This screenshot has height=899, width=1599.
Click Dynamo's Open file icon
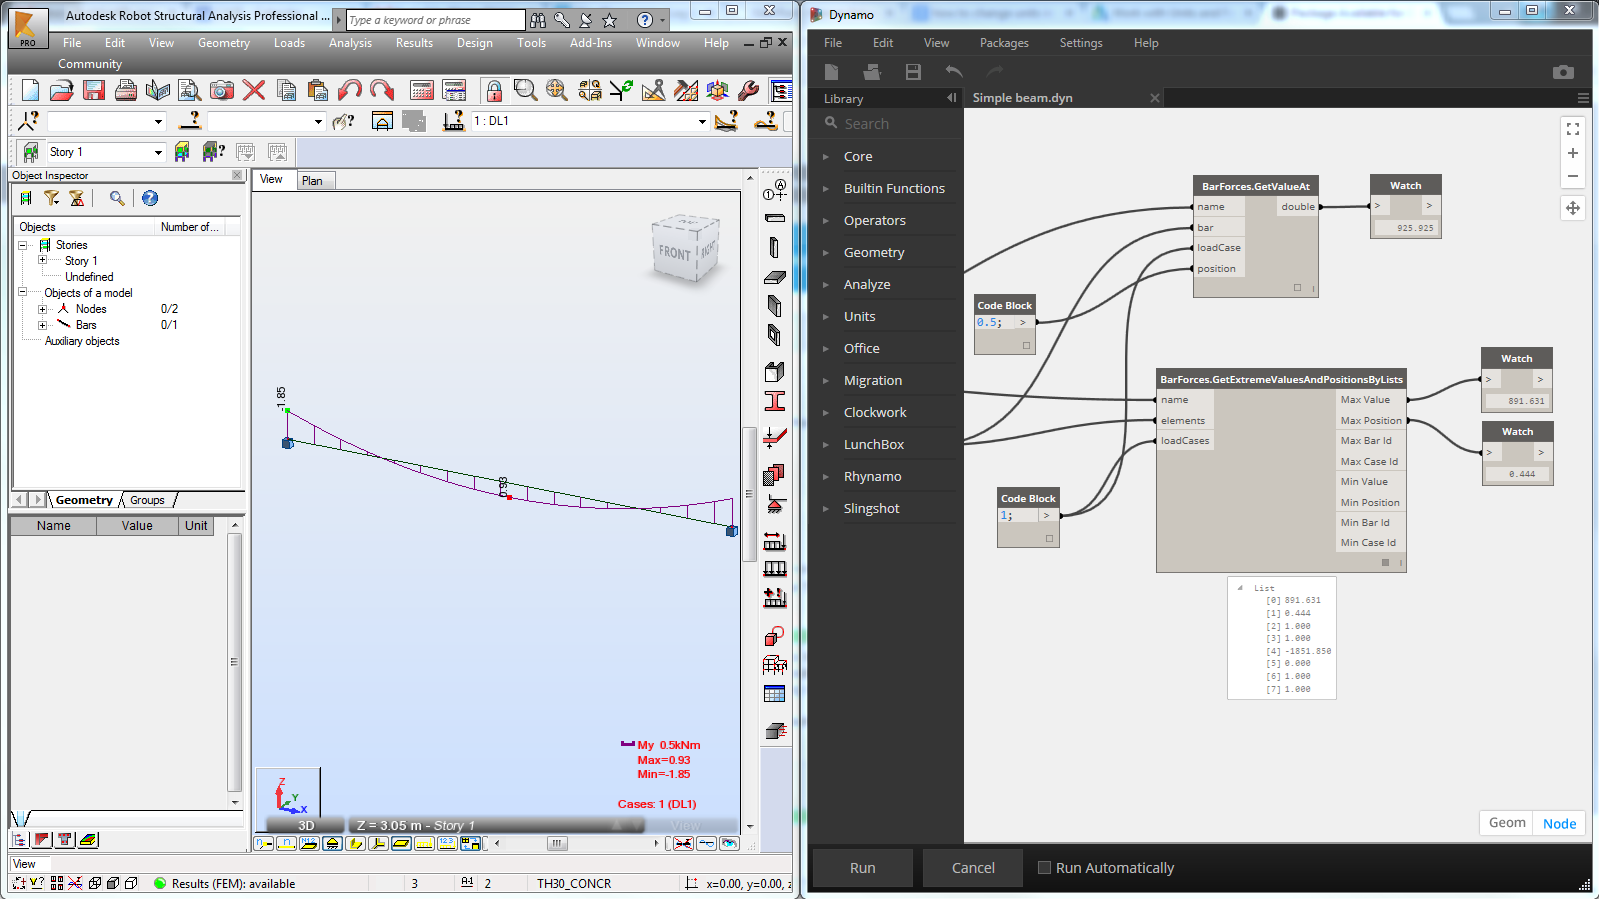pos(872,72)
